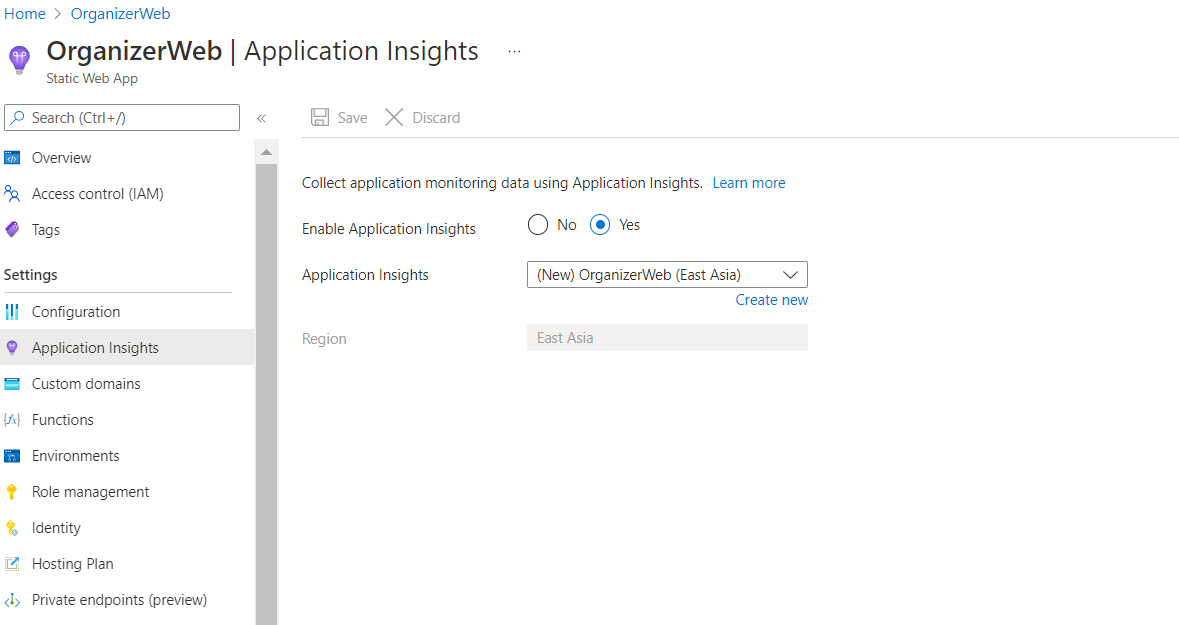Click the floppy disk Save icon
This screenshot has width=1179, height=625.
320,117
